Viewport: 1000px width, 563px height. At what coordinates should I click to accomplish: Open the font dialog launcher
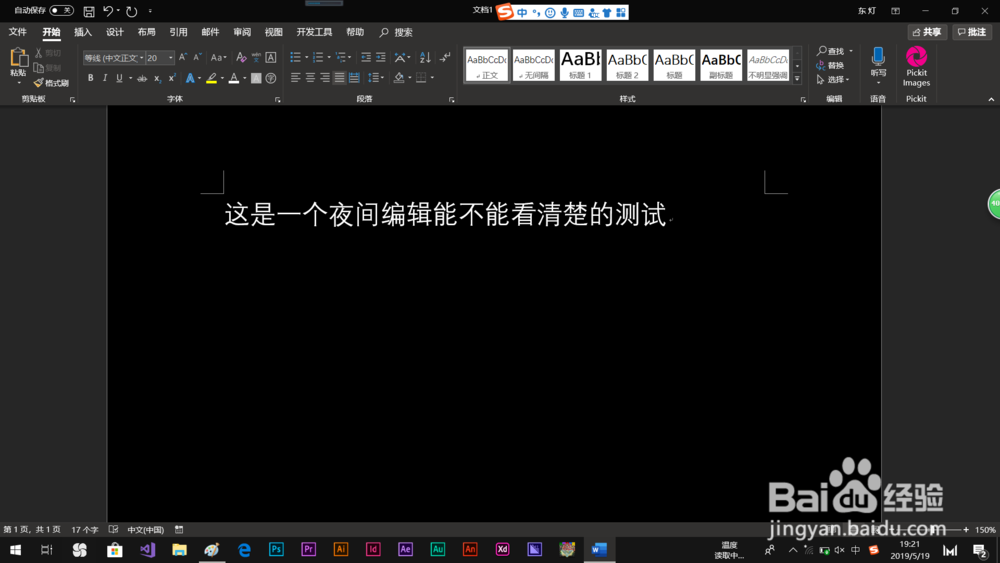click(277, 99)
